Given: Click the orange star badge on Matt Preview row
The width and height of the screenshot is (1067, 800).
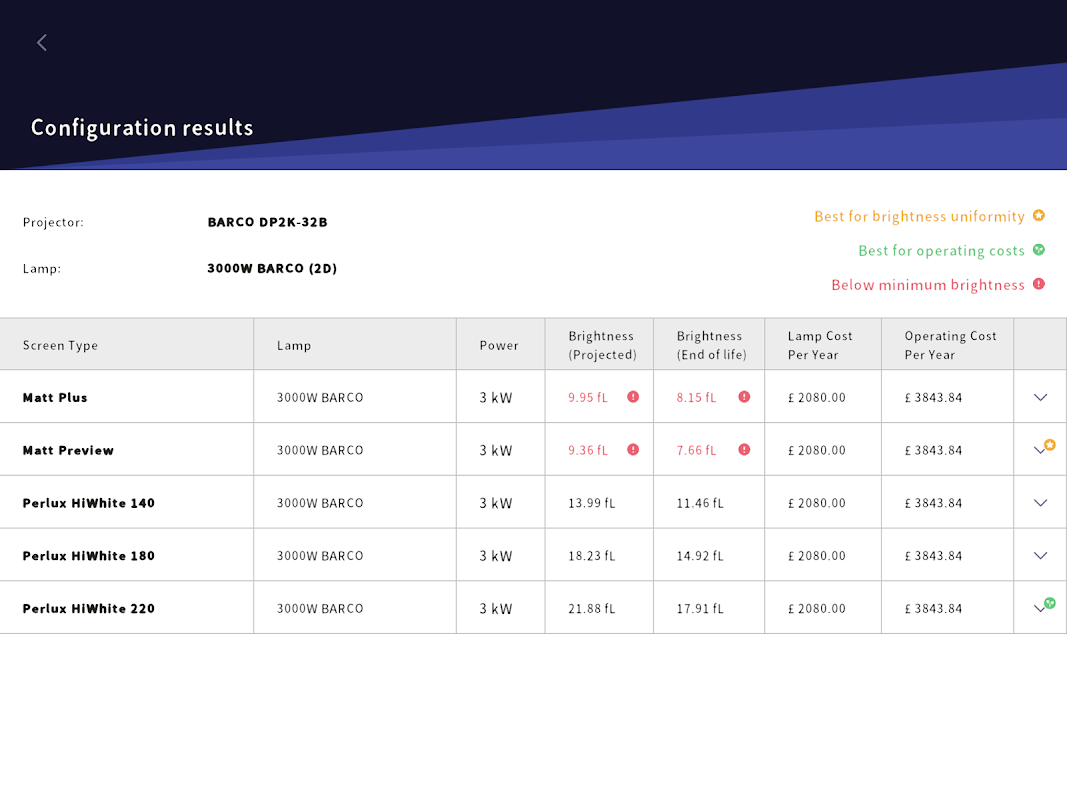Looking at the screenshot, I should click(x=1050, y=444).
